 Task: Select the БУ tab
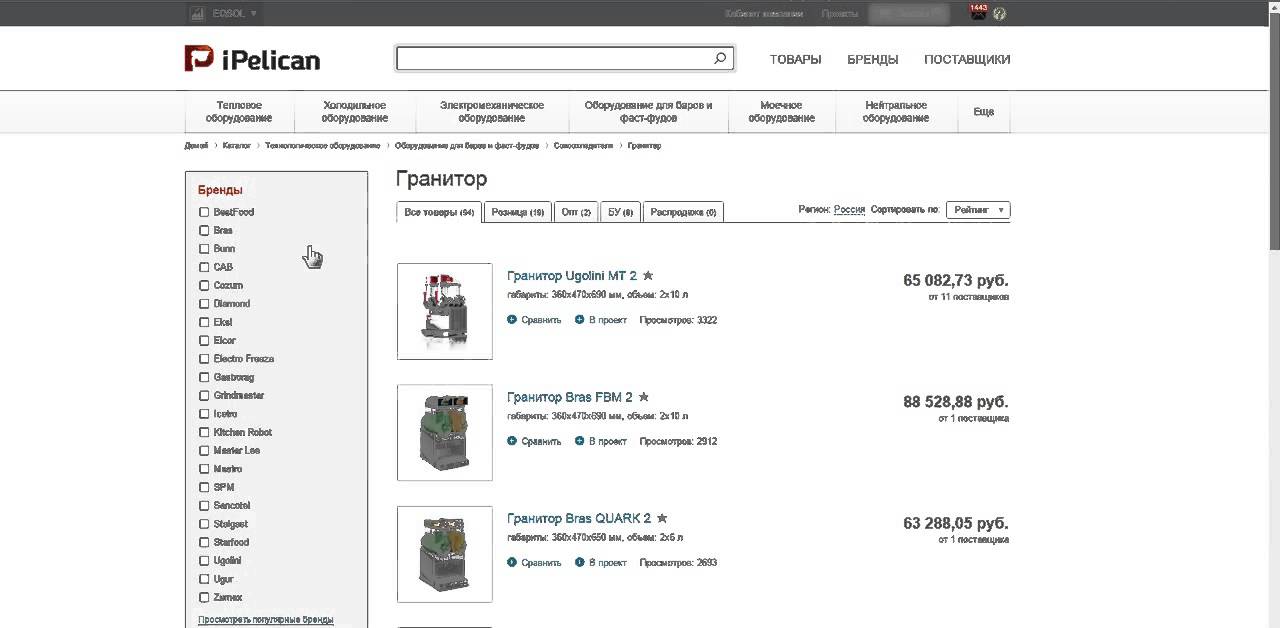[x=620, y=212]
